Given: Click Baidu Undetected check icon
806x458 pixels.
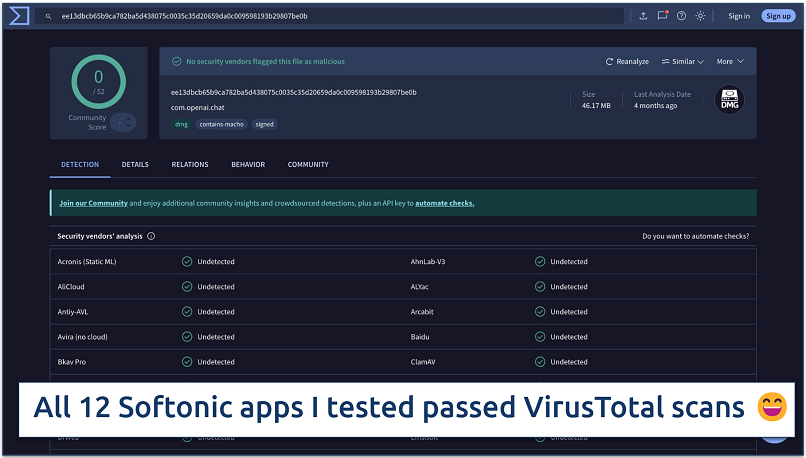Looking at the screenshot, I should [540, 337].
